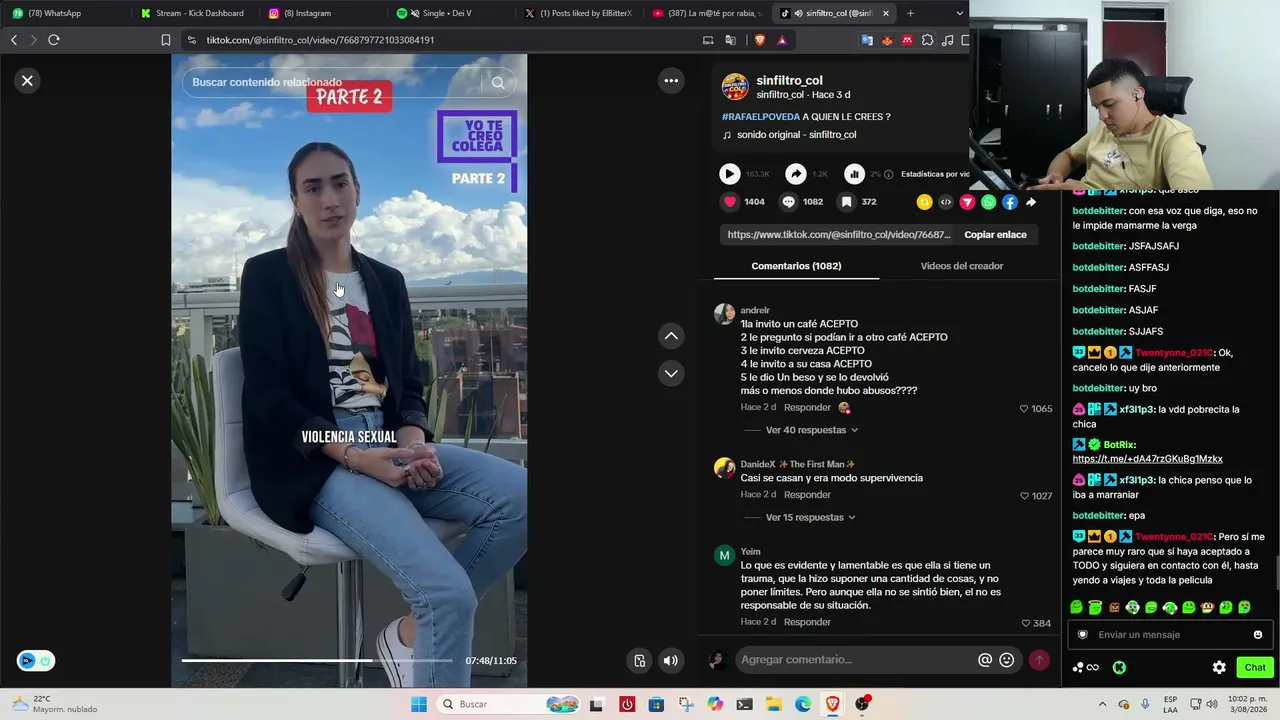1280x720 pixels.
Task: Open comments via the speech bubble icon (1082)
Action: [x=788, y=201]
